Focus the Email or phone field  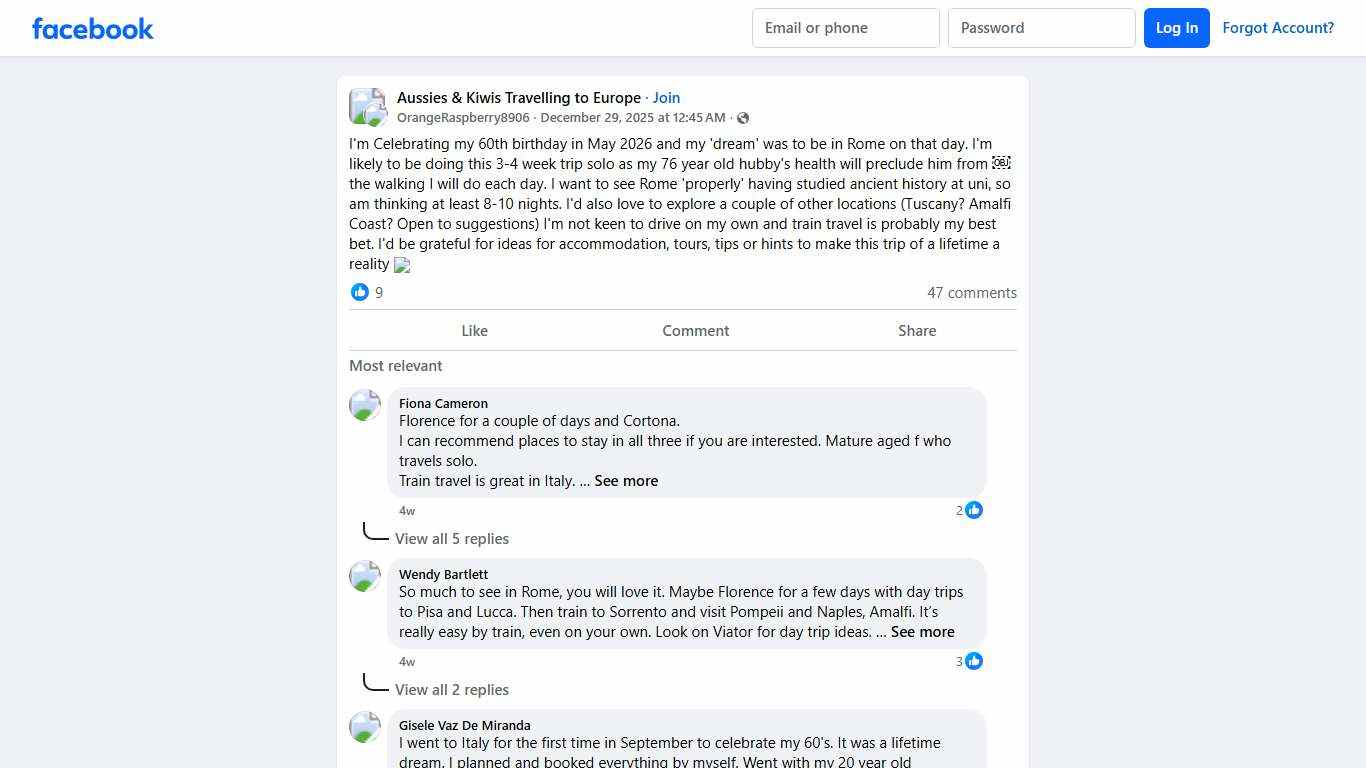[x=846, y=28]
